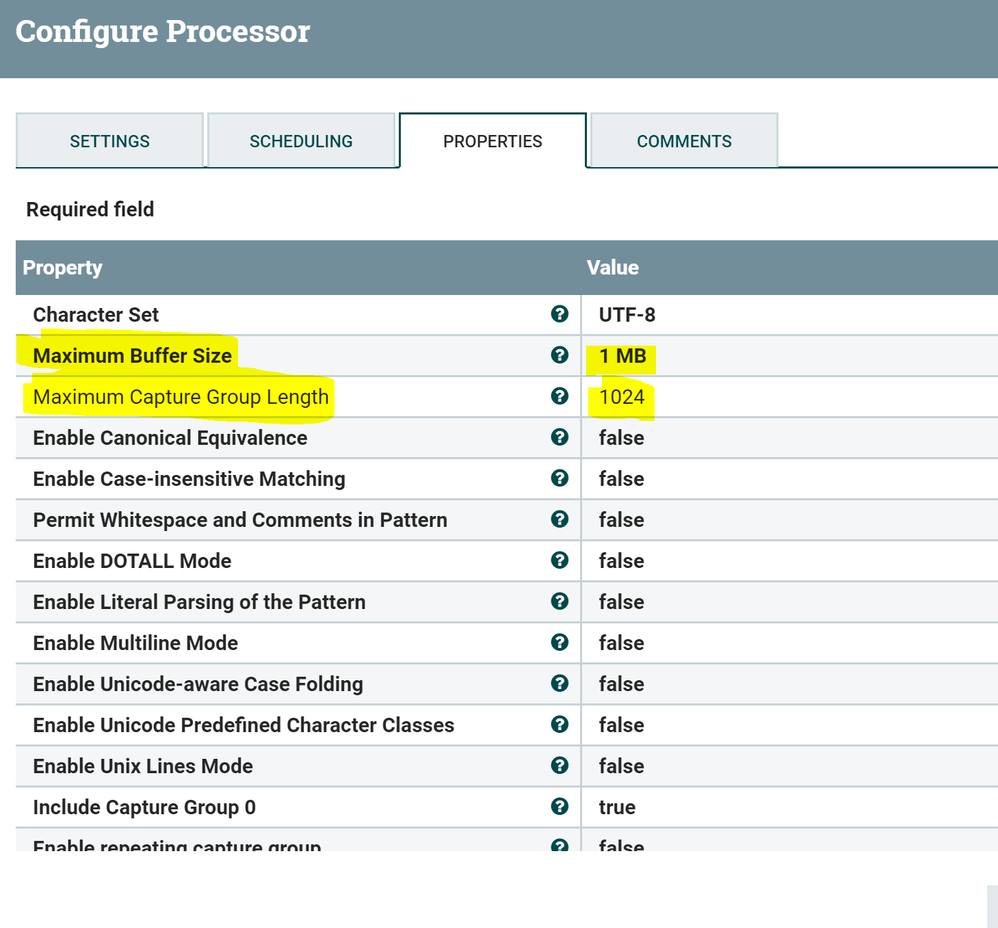Screen dimensions: 998x928
Task: View help for Include Capture Group 0
Action: [559, 806]
